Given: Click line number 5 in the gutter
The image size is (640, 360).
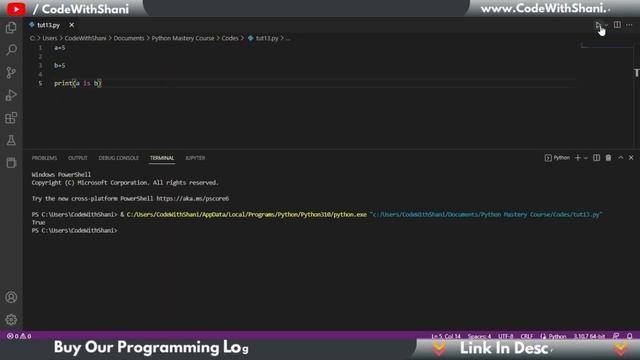Looking at the screenshot, I should pyautogui.click(x=40, y=83).
